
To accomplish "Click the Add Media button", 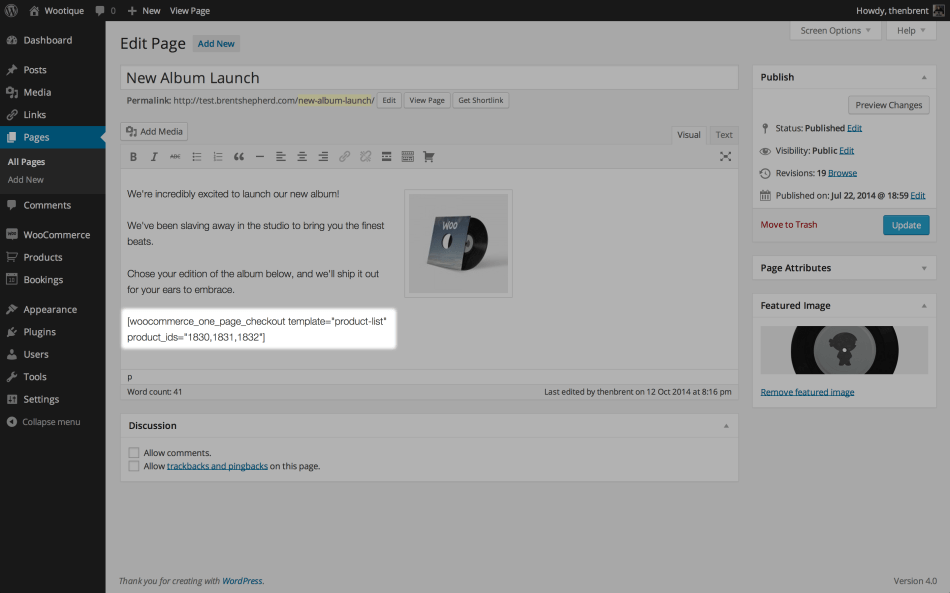I will tap(154, 131).
